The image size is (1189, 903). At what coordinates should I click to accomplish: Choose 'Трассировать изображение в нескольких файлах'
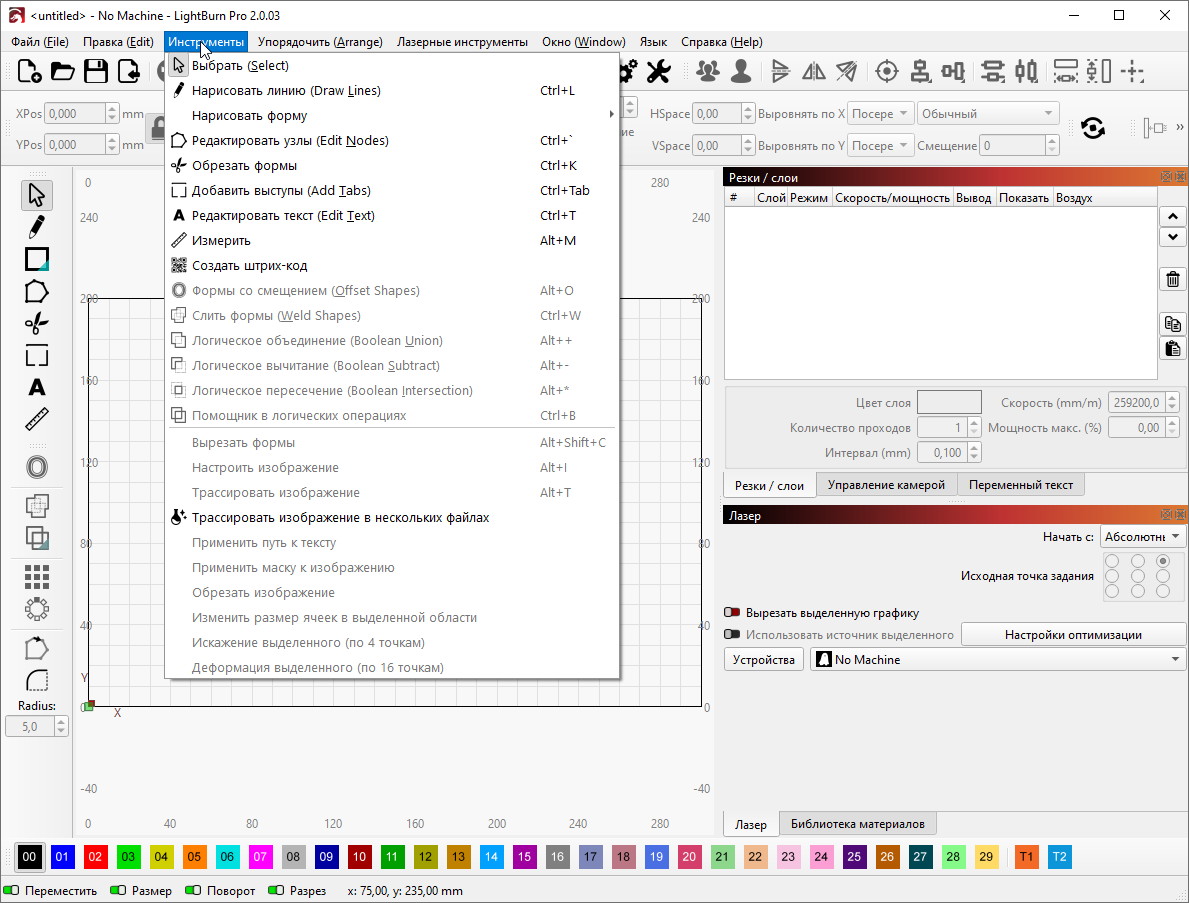tap(392, 518)
